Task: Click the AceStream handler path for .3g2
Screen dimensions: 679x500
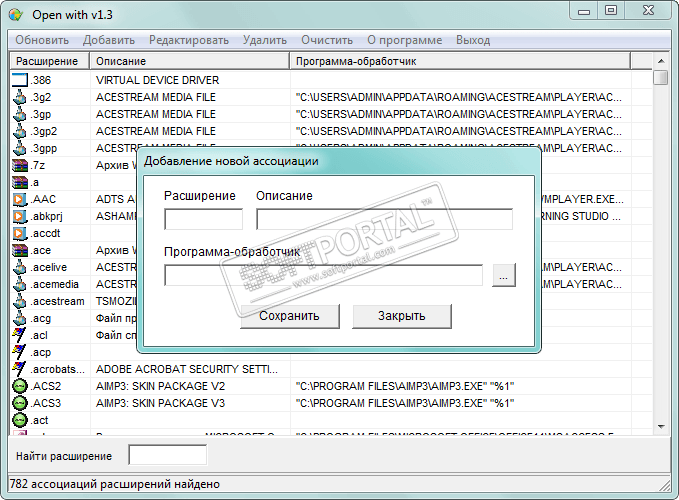Action: 459,97
